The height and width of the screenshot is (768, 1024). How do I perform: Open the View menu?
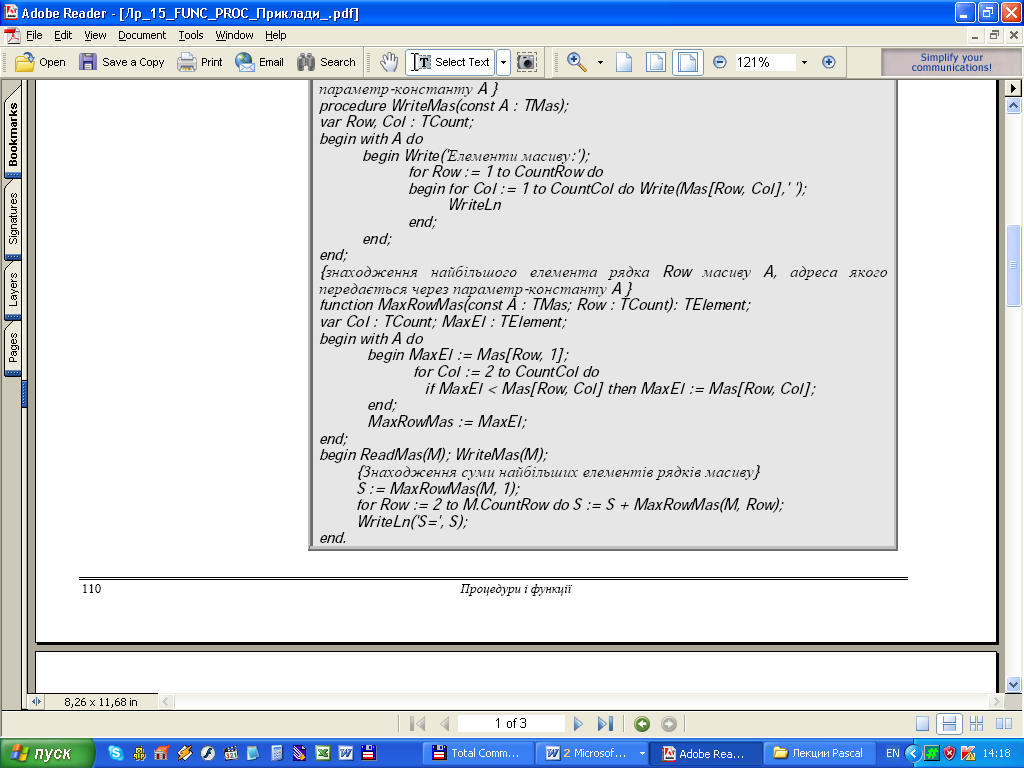point(95,35)
